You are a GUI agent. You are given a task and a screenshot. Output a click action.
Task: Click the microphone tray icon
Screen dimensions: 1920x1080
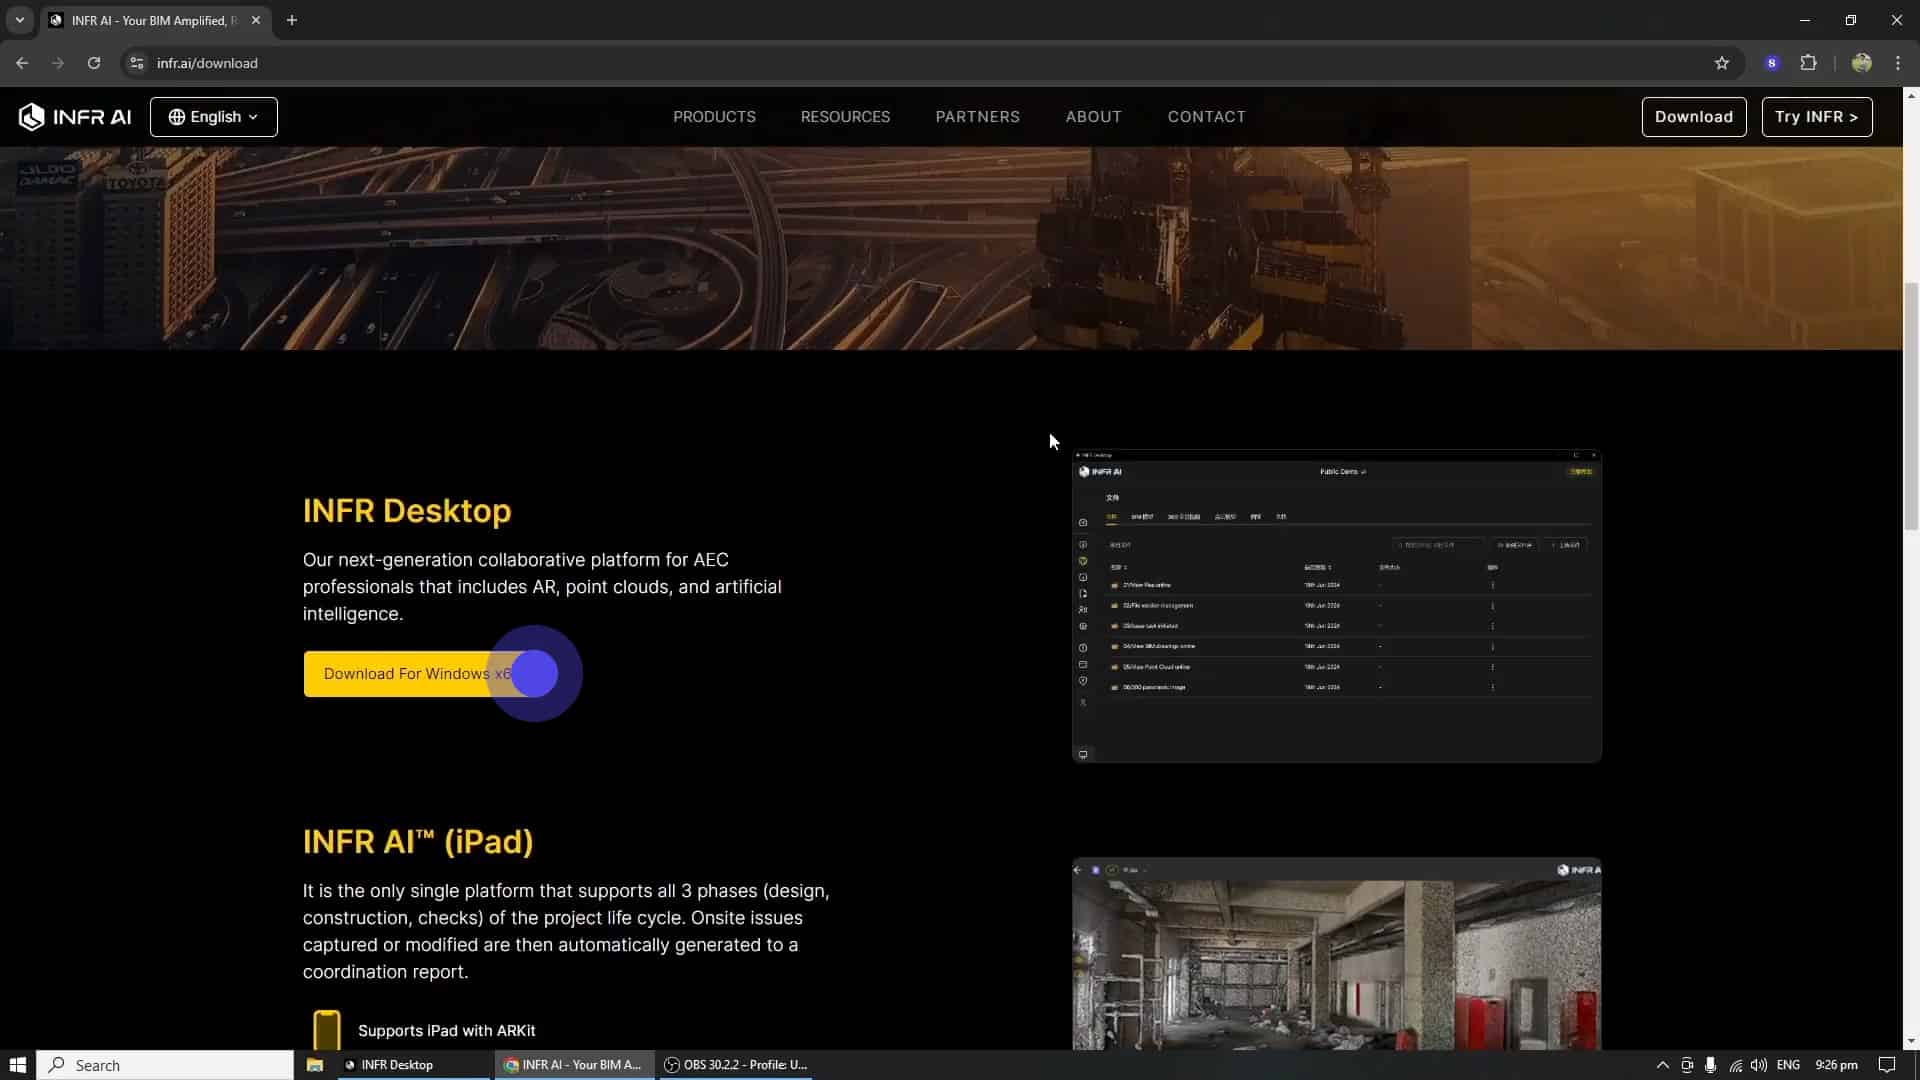pos(1710,1065)
